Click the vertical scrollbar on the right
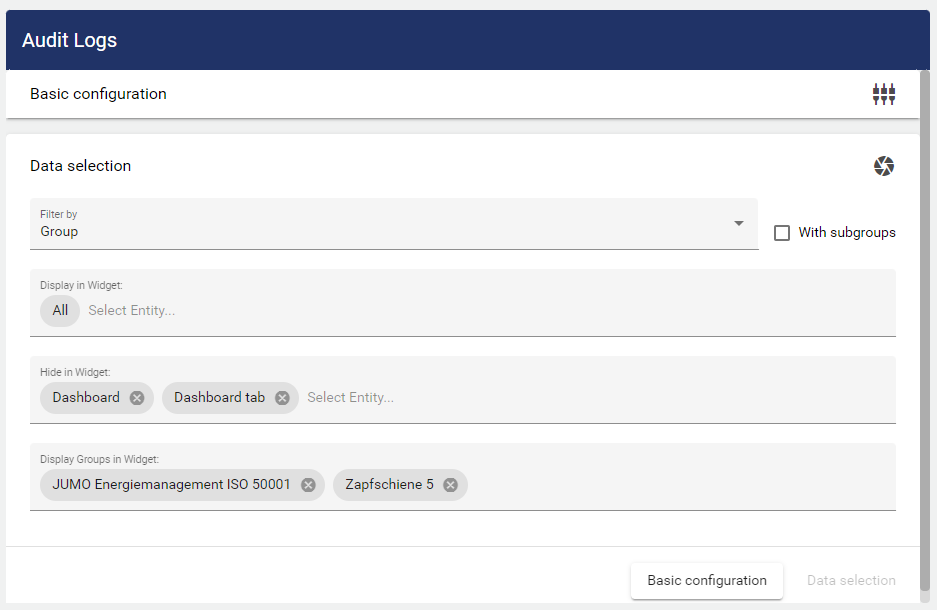This screenshot has height=610, width=937. click(925, 300)
